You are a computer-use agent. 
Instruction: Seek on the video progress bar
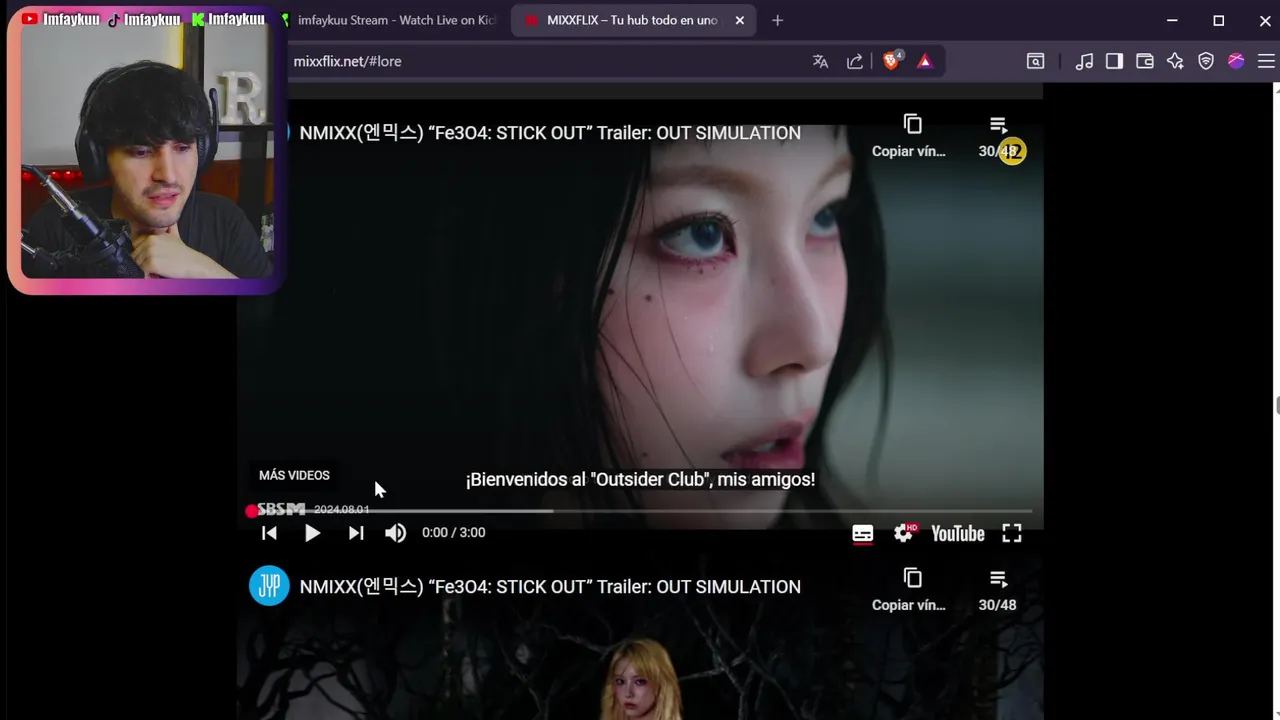pyautogui.click(x=640, y=511)
